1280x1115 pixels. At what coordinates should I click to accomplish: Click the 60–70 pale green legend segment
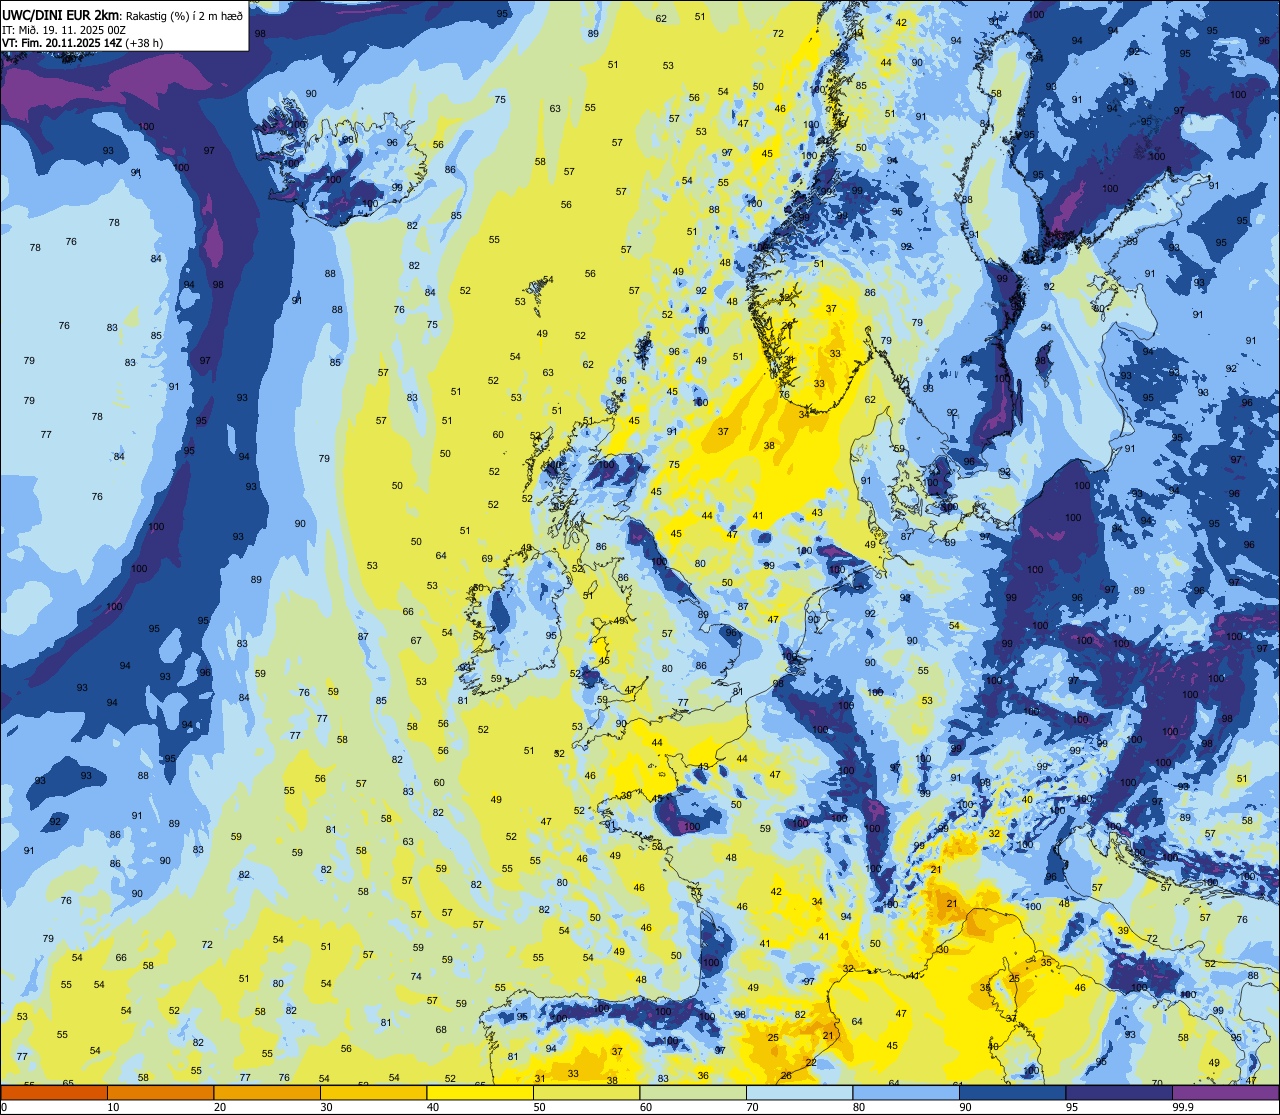tap(693, 1093)
